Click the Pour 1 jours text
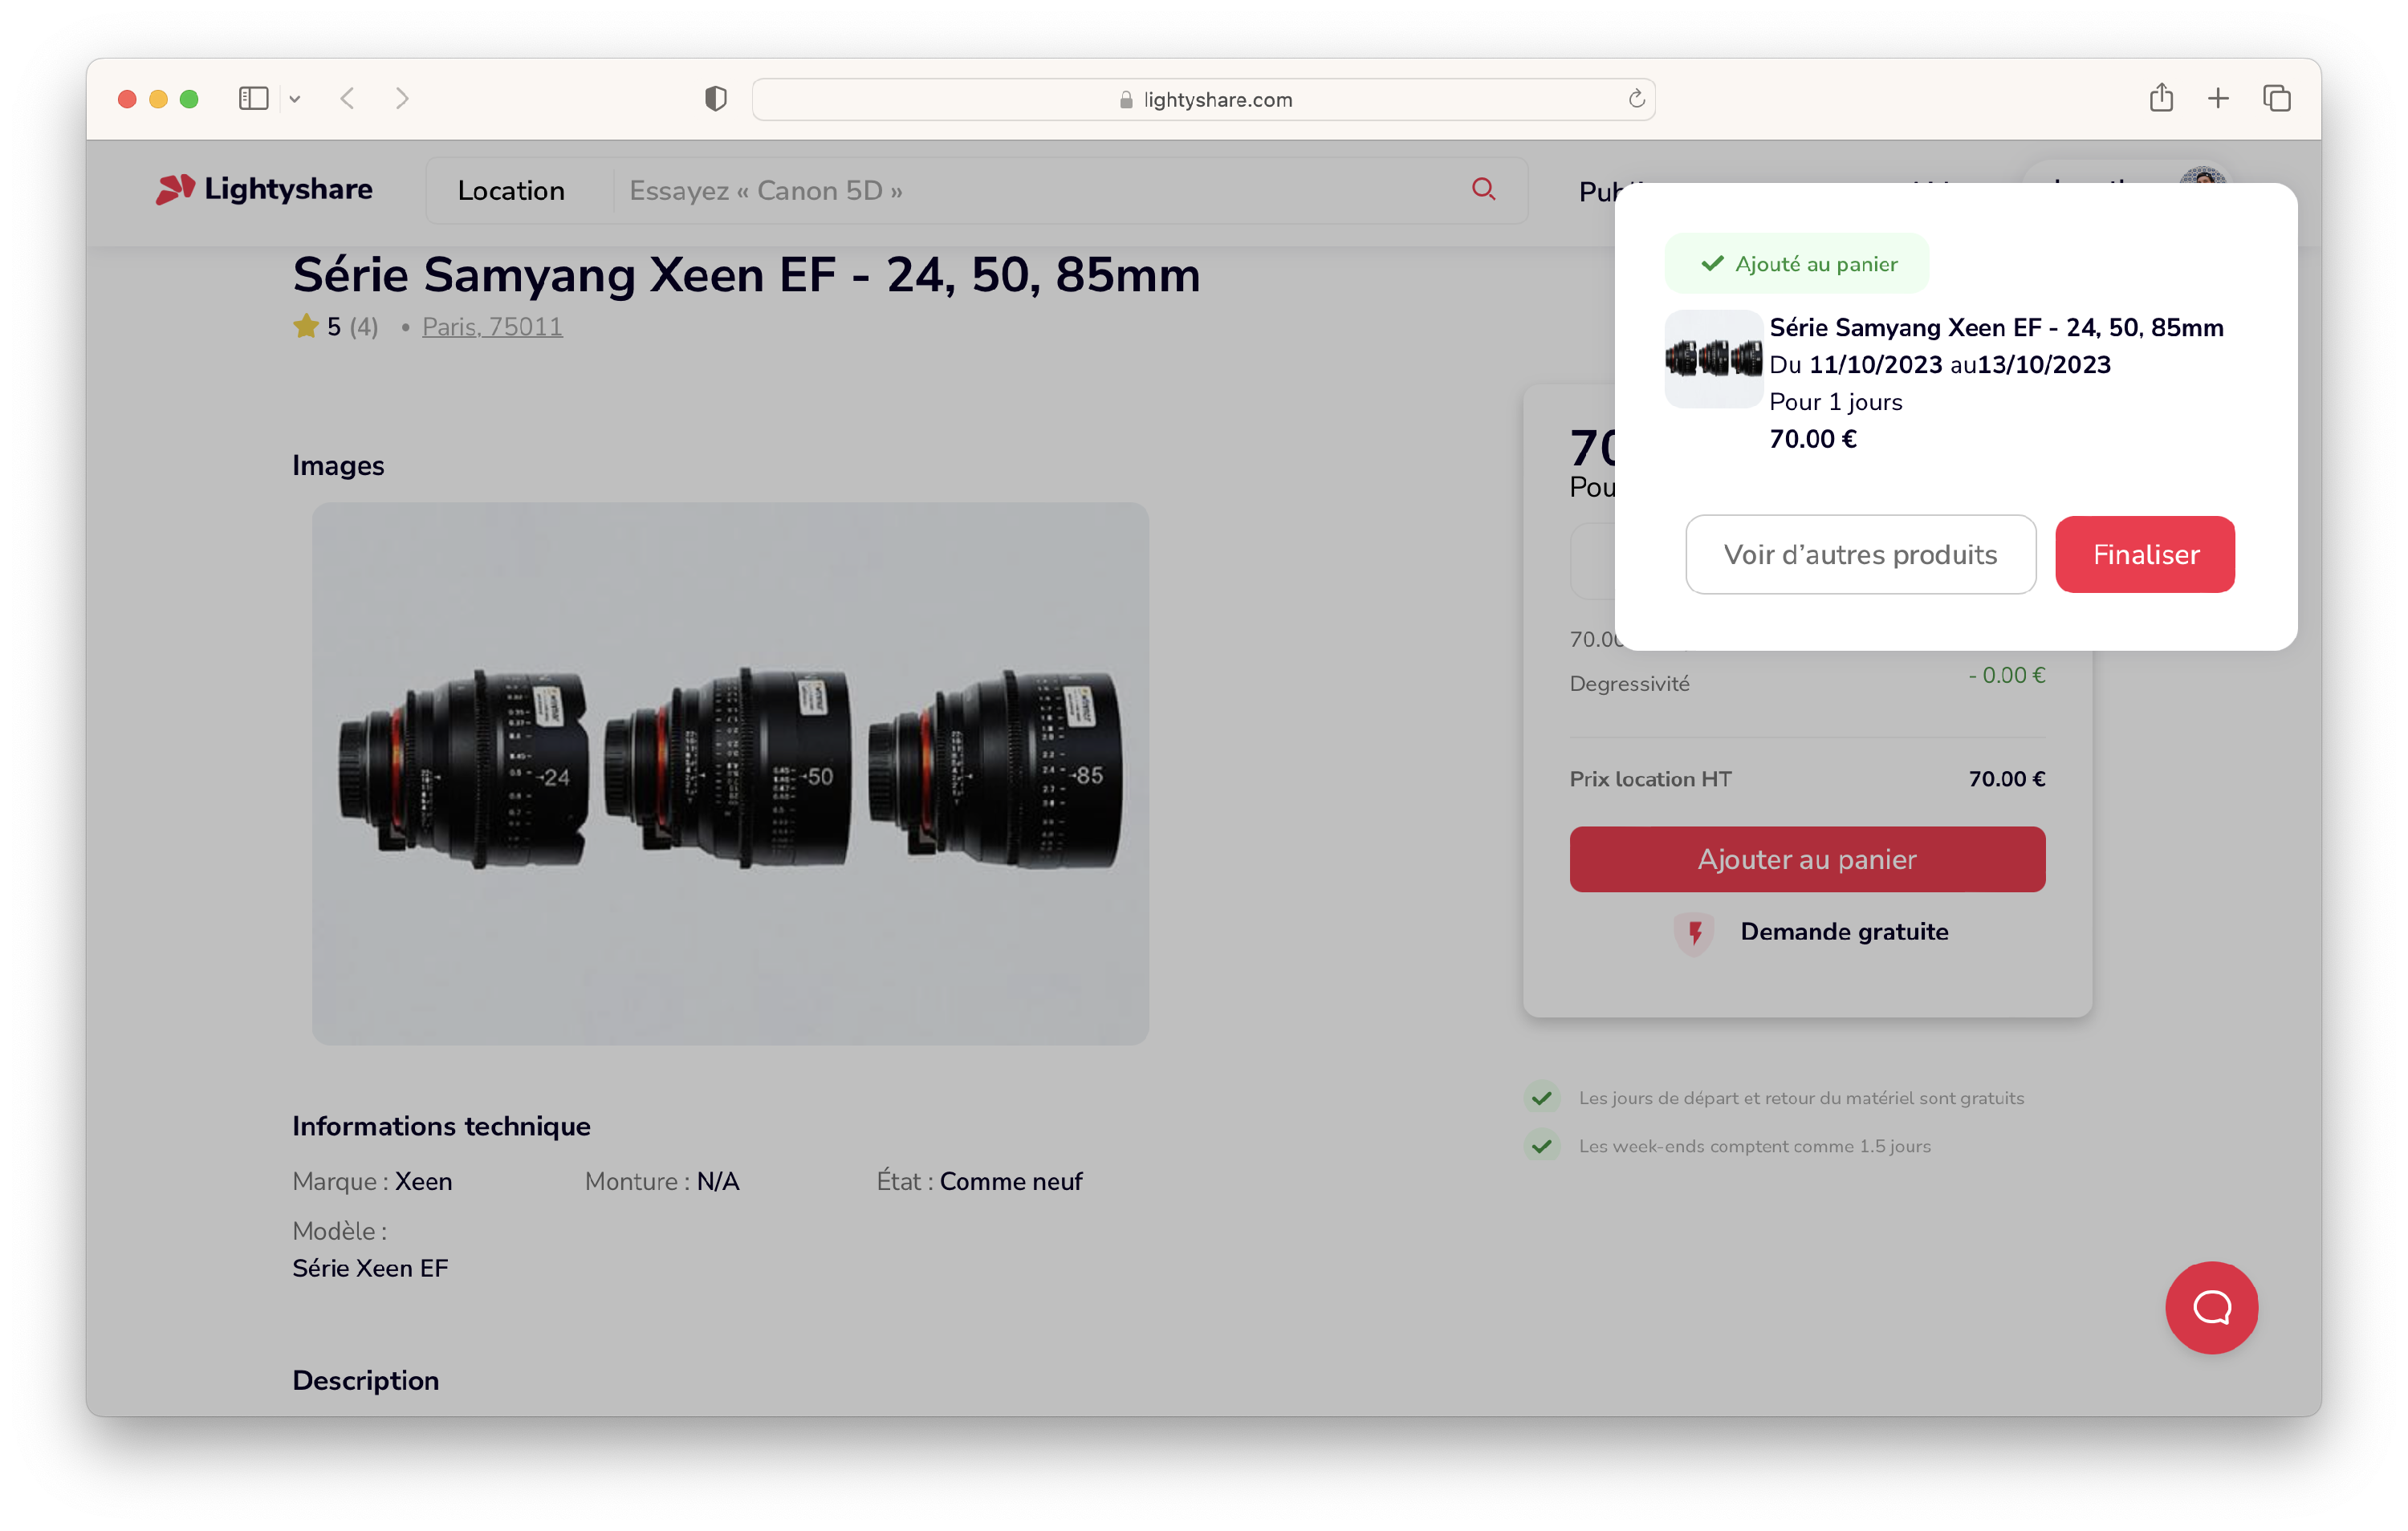Screen dimensions: 2408x1531 1836,402
